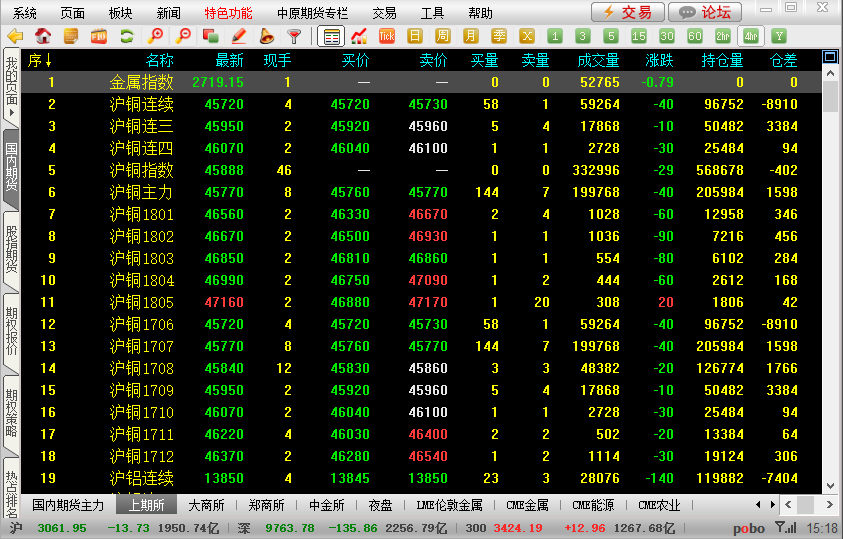Viewport: 843px width, 539px height.
Task: Click the vertical scrollbar down arrow
Action: coord(831,486)
